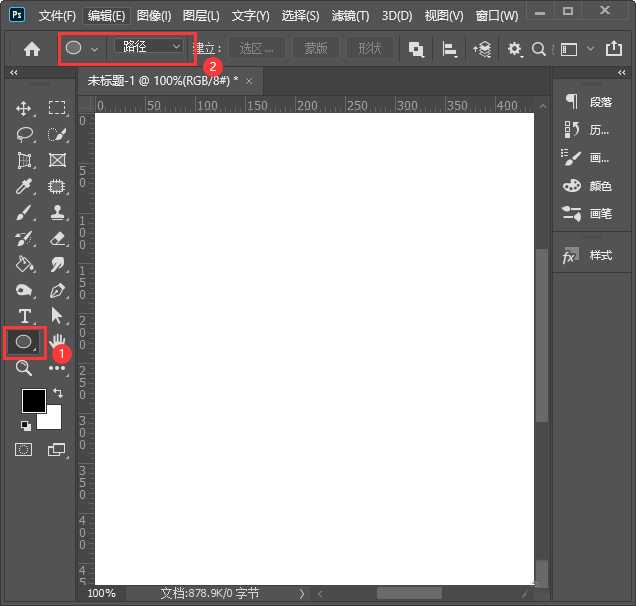The height and width of the screenshot is (606, 636).
Task: Select the Horizontal Type tool
Action: click(24, 316)
